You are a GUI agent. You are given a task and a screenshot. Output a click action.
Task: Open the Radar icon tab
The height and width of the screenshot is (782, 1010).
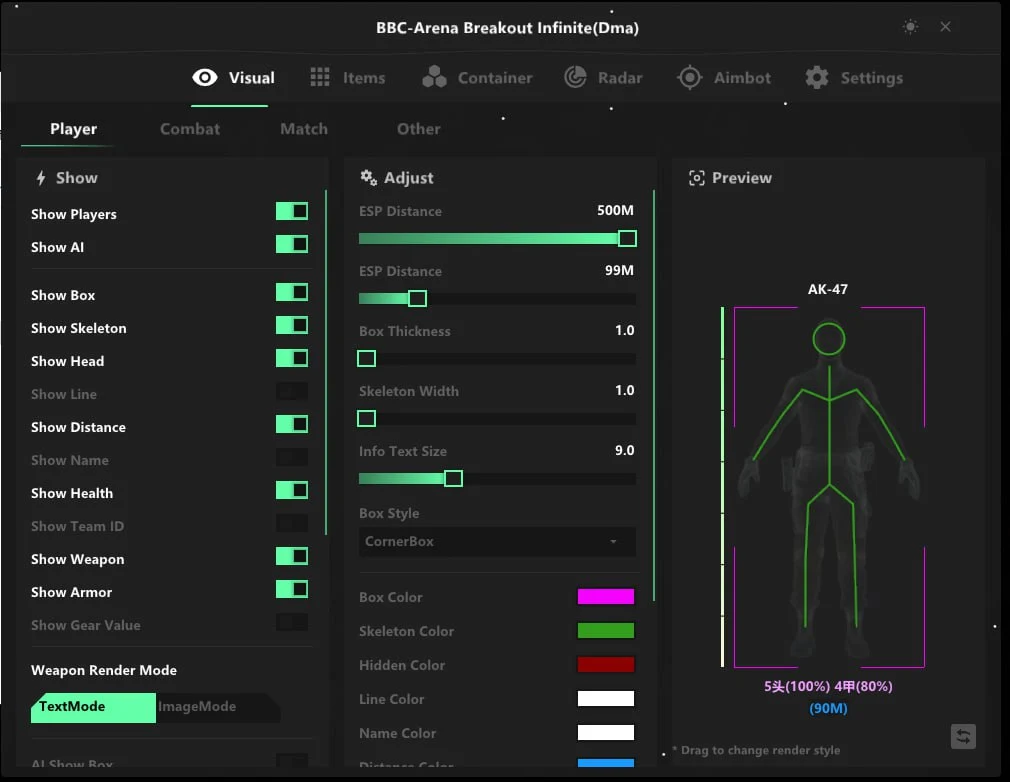575,77
